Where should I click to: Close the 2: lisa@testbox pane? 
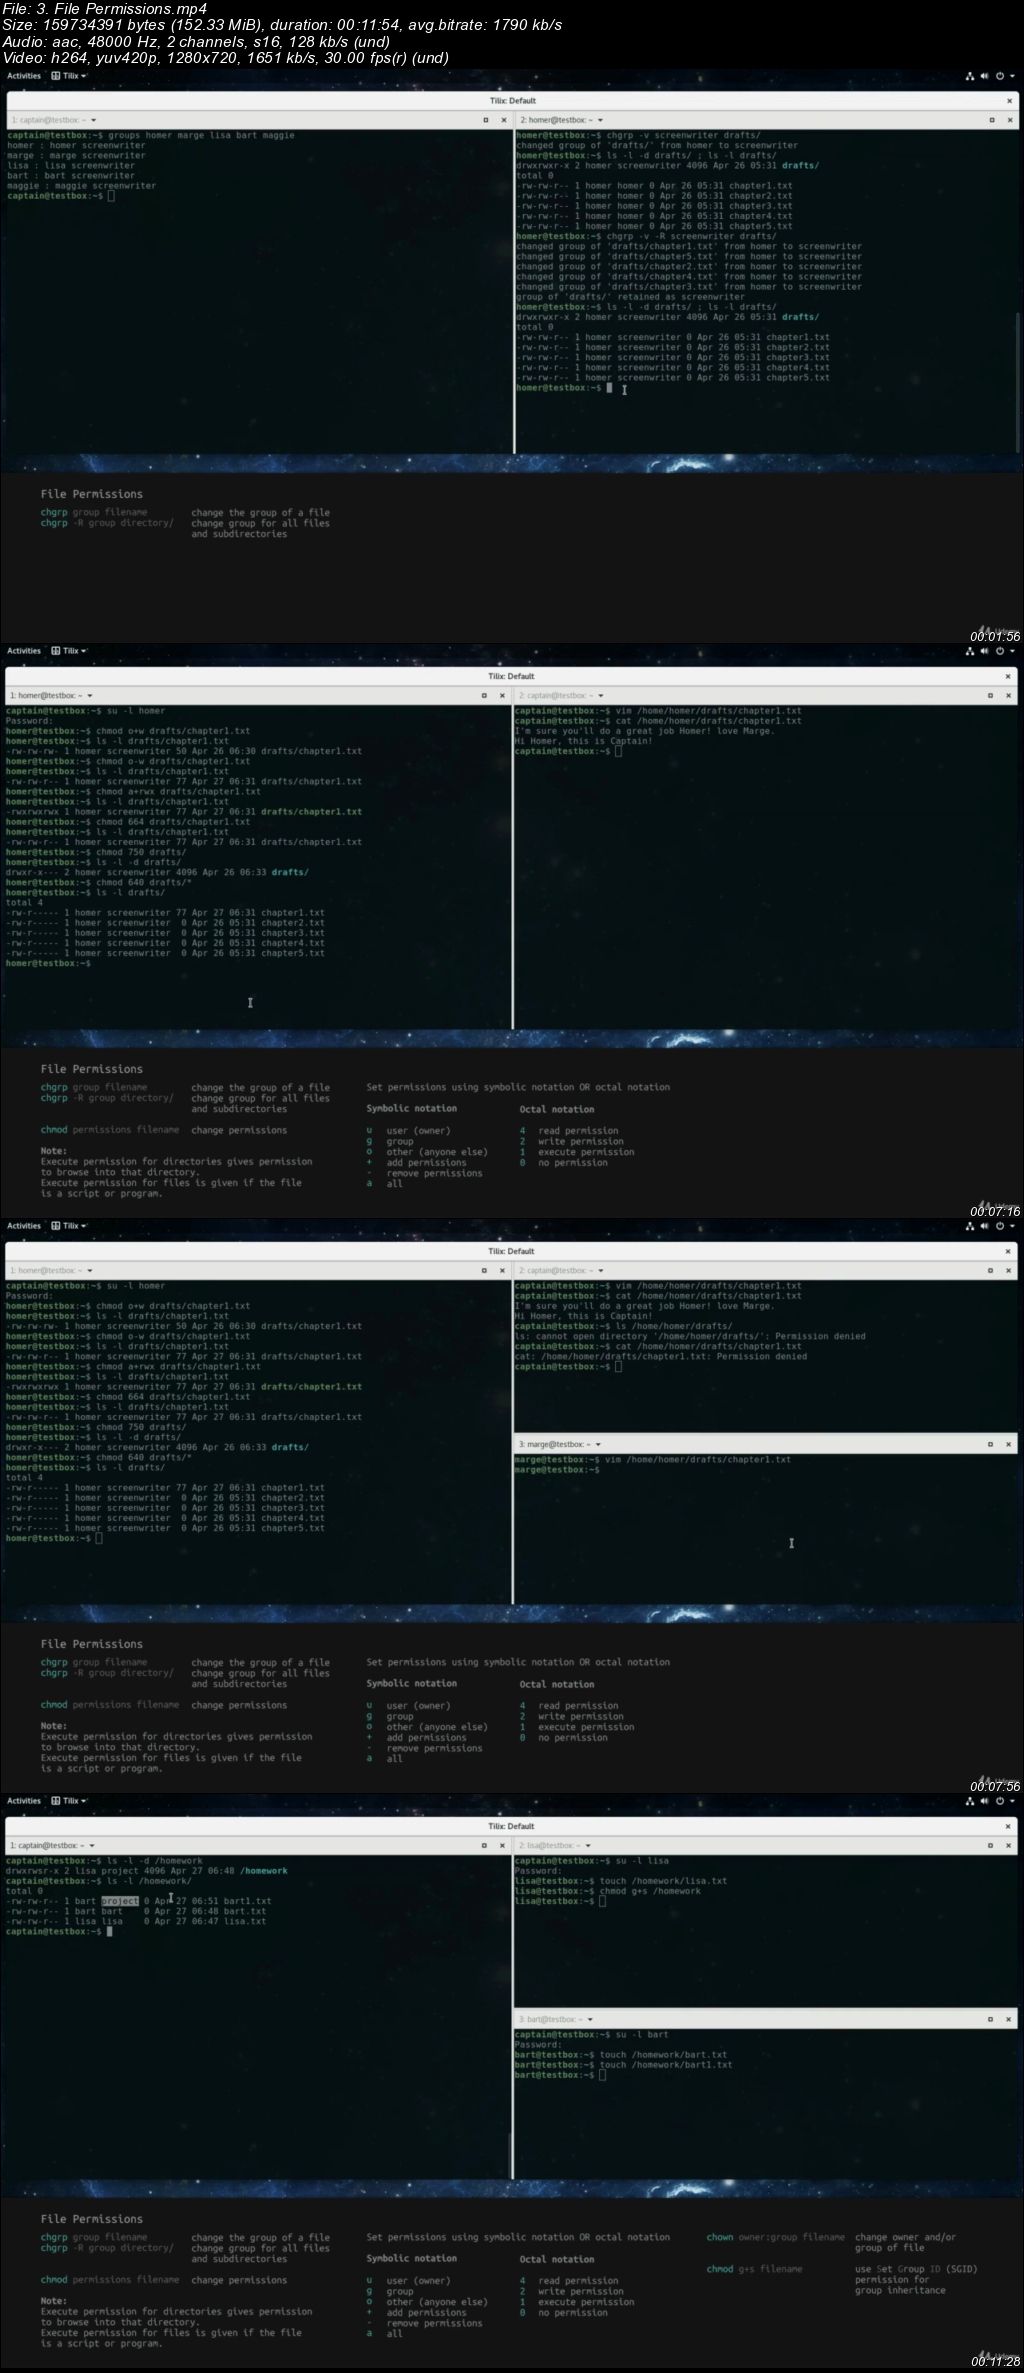[x=1008, y=1845]
